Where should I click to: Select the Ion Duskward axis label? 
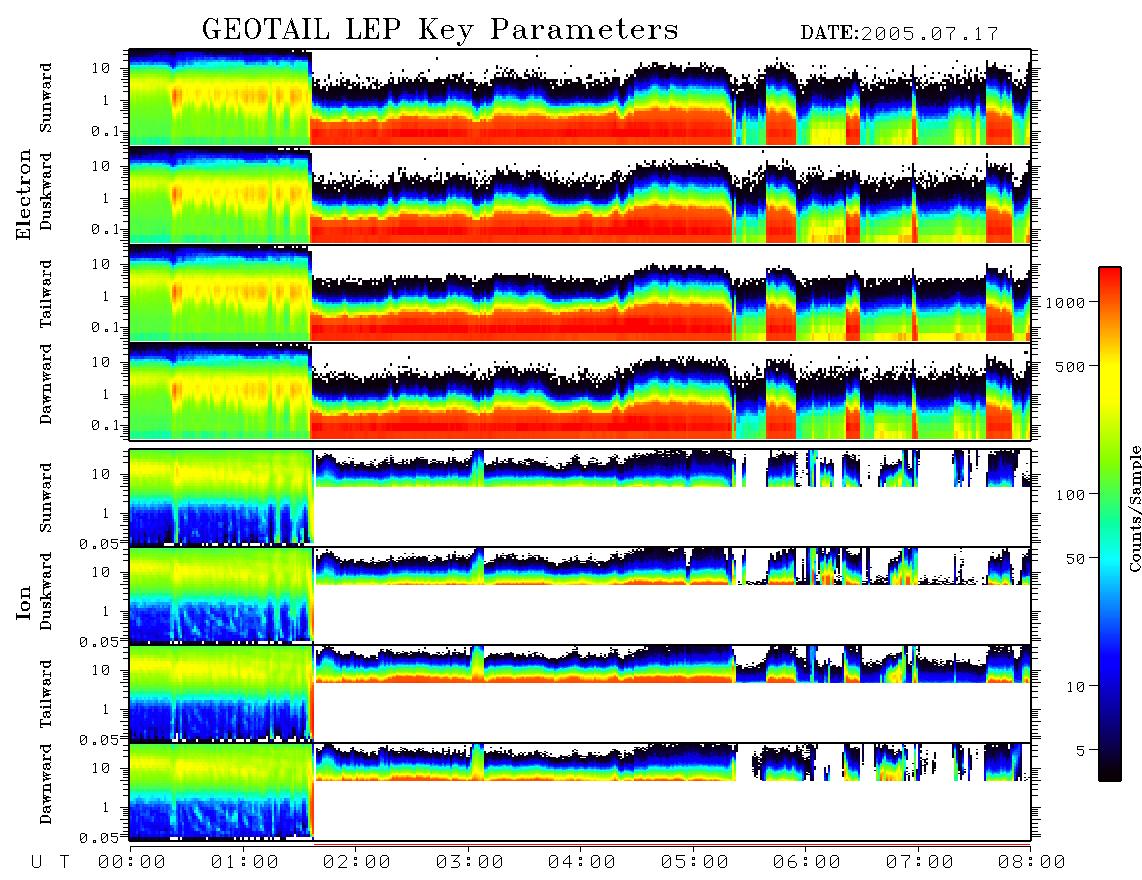(x=46, y=591)
